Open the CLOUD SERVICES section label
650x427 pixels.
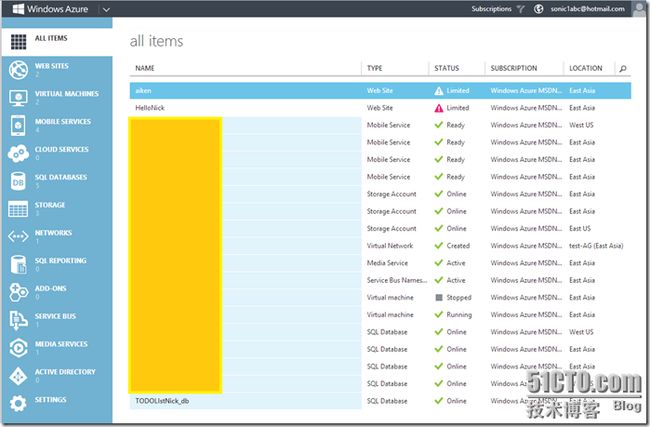[62, 149]
